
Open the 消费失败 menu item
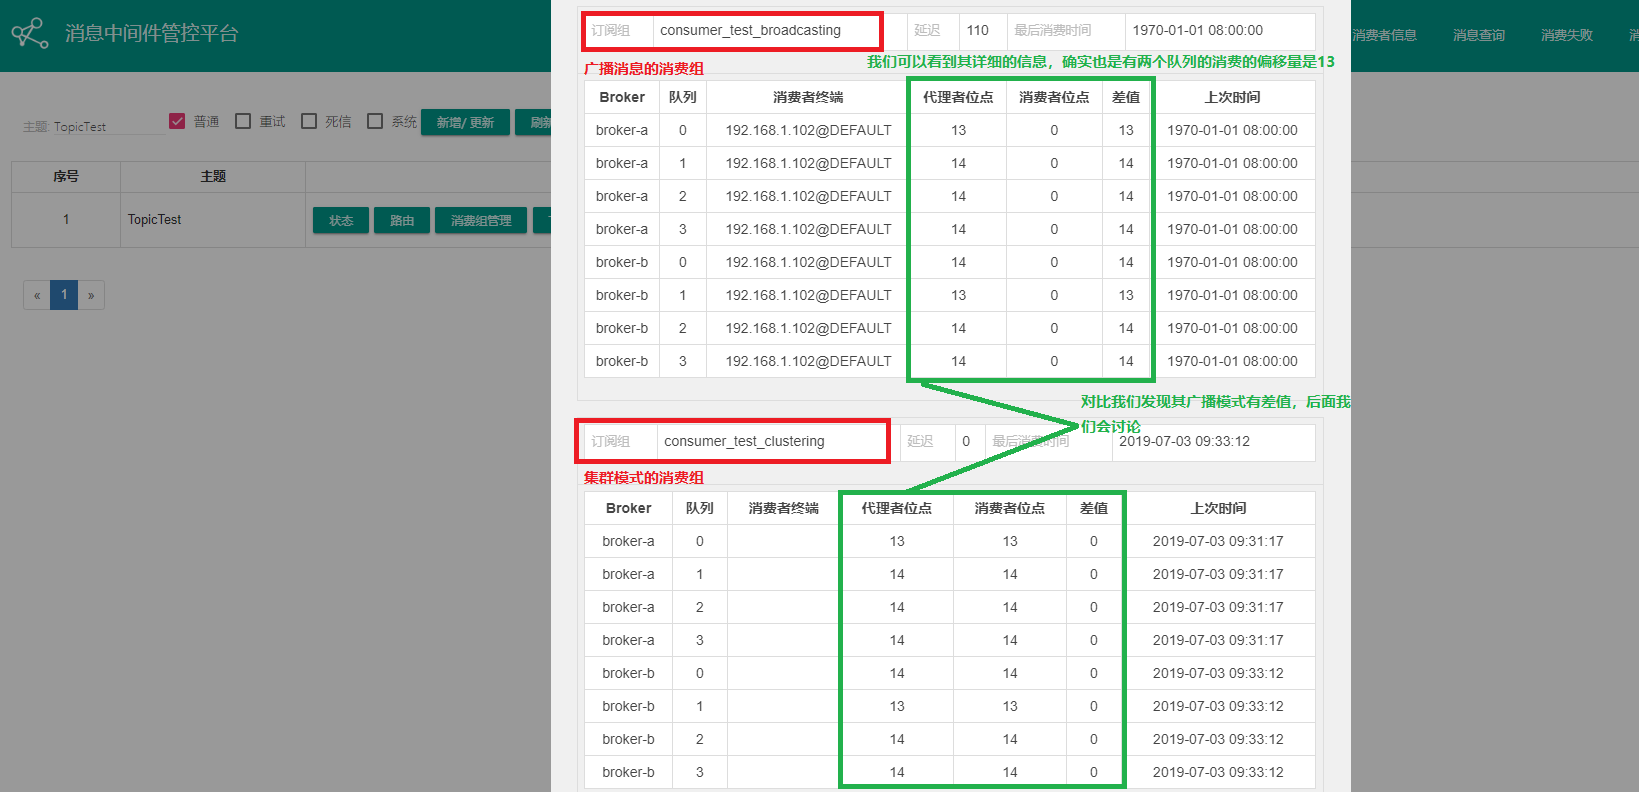point(1567,35)
